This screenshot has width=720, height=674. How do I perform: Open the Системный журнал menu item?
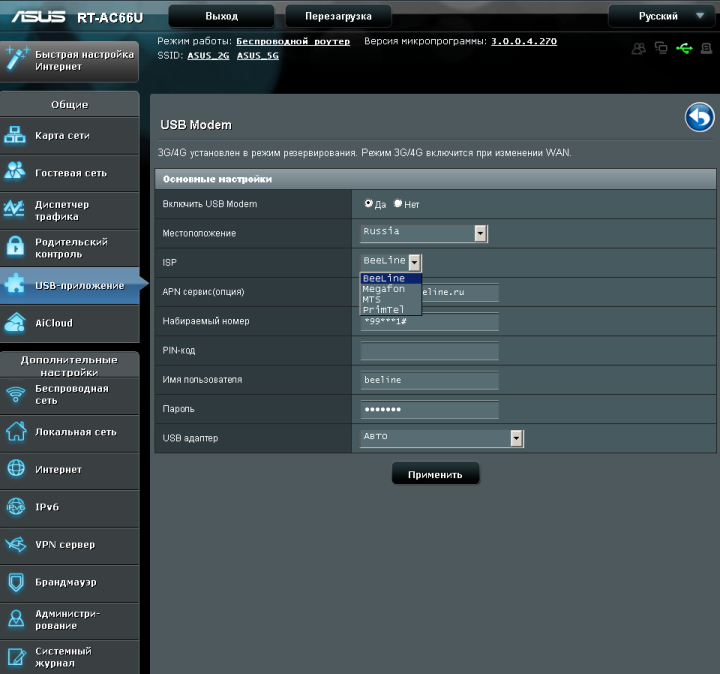(69, 657)
